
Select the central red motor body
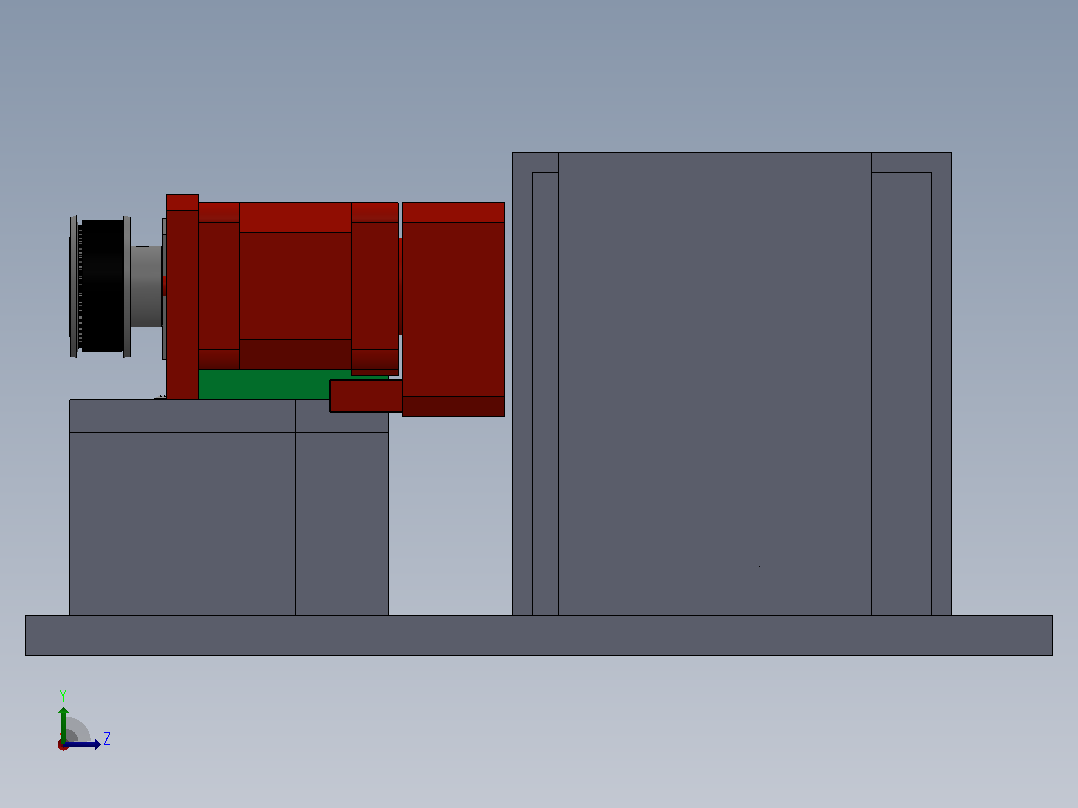295,286
